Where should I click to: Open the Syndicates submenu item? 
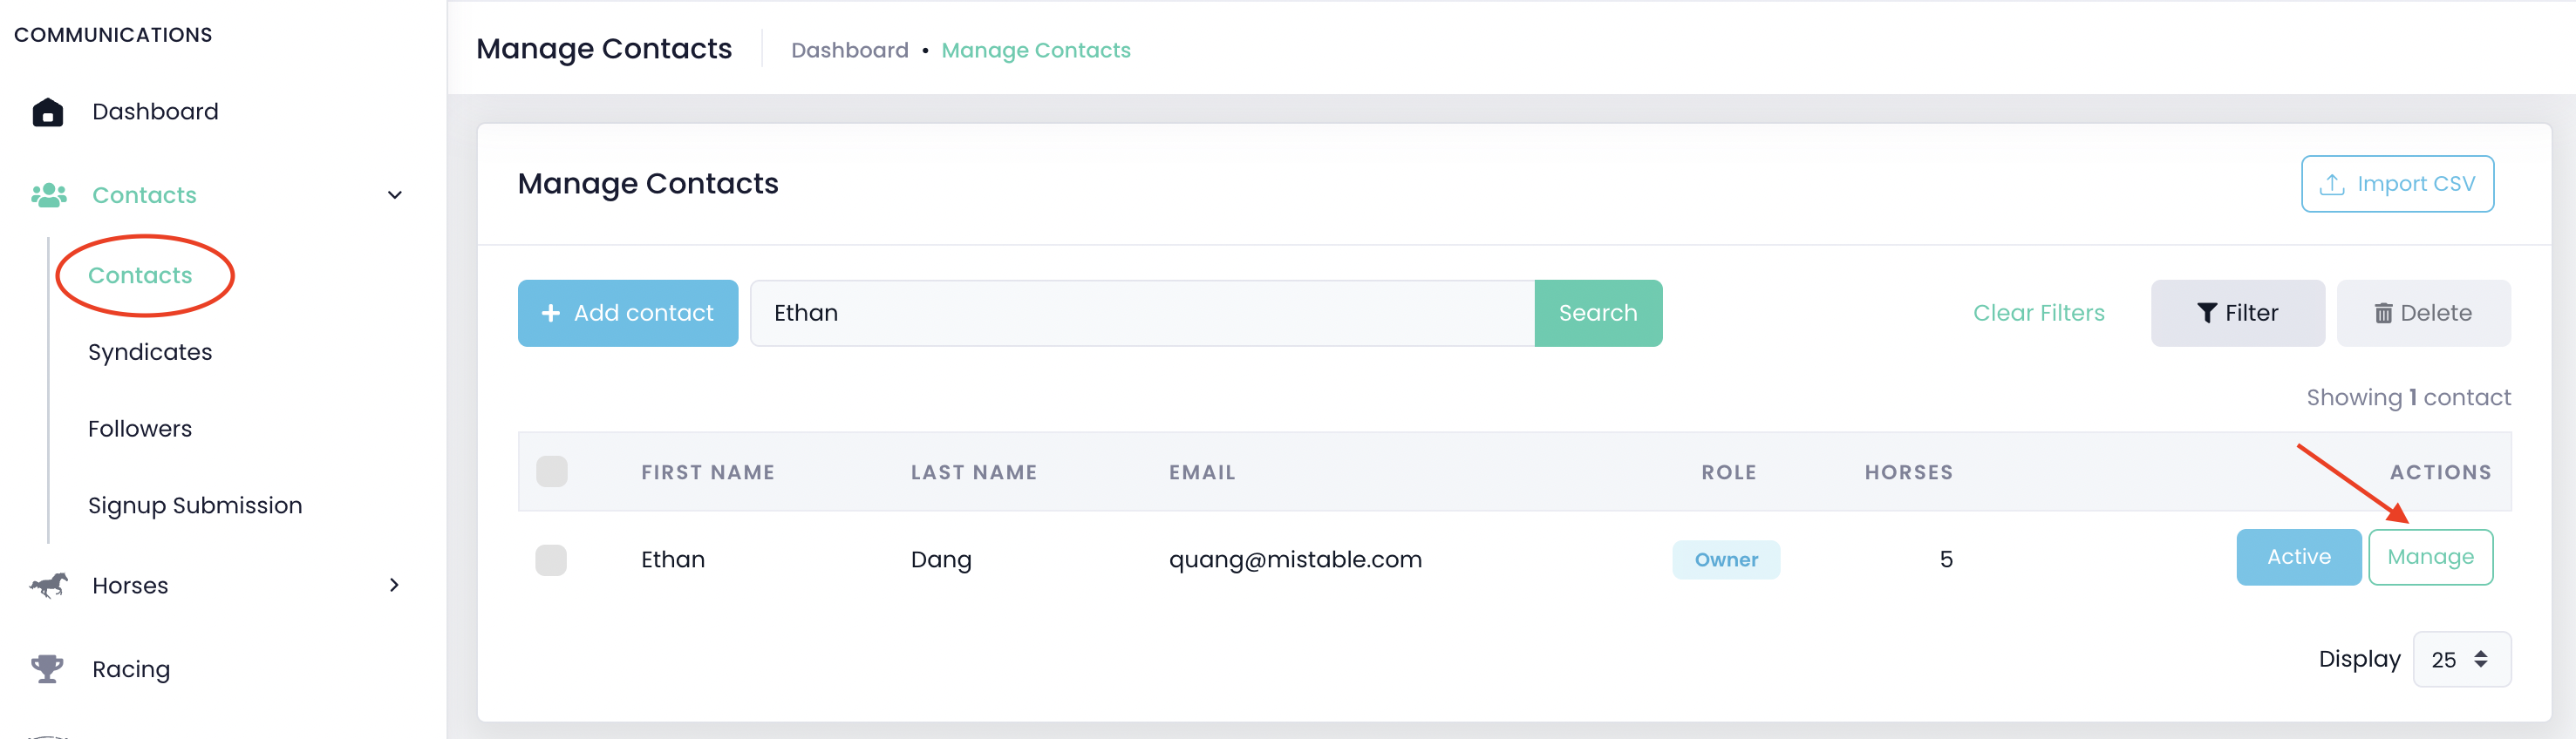150,352
